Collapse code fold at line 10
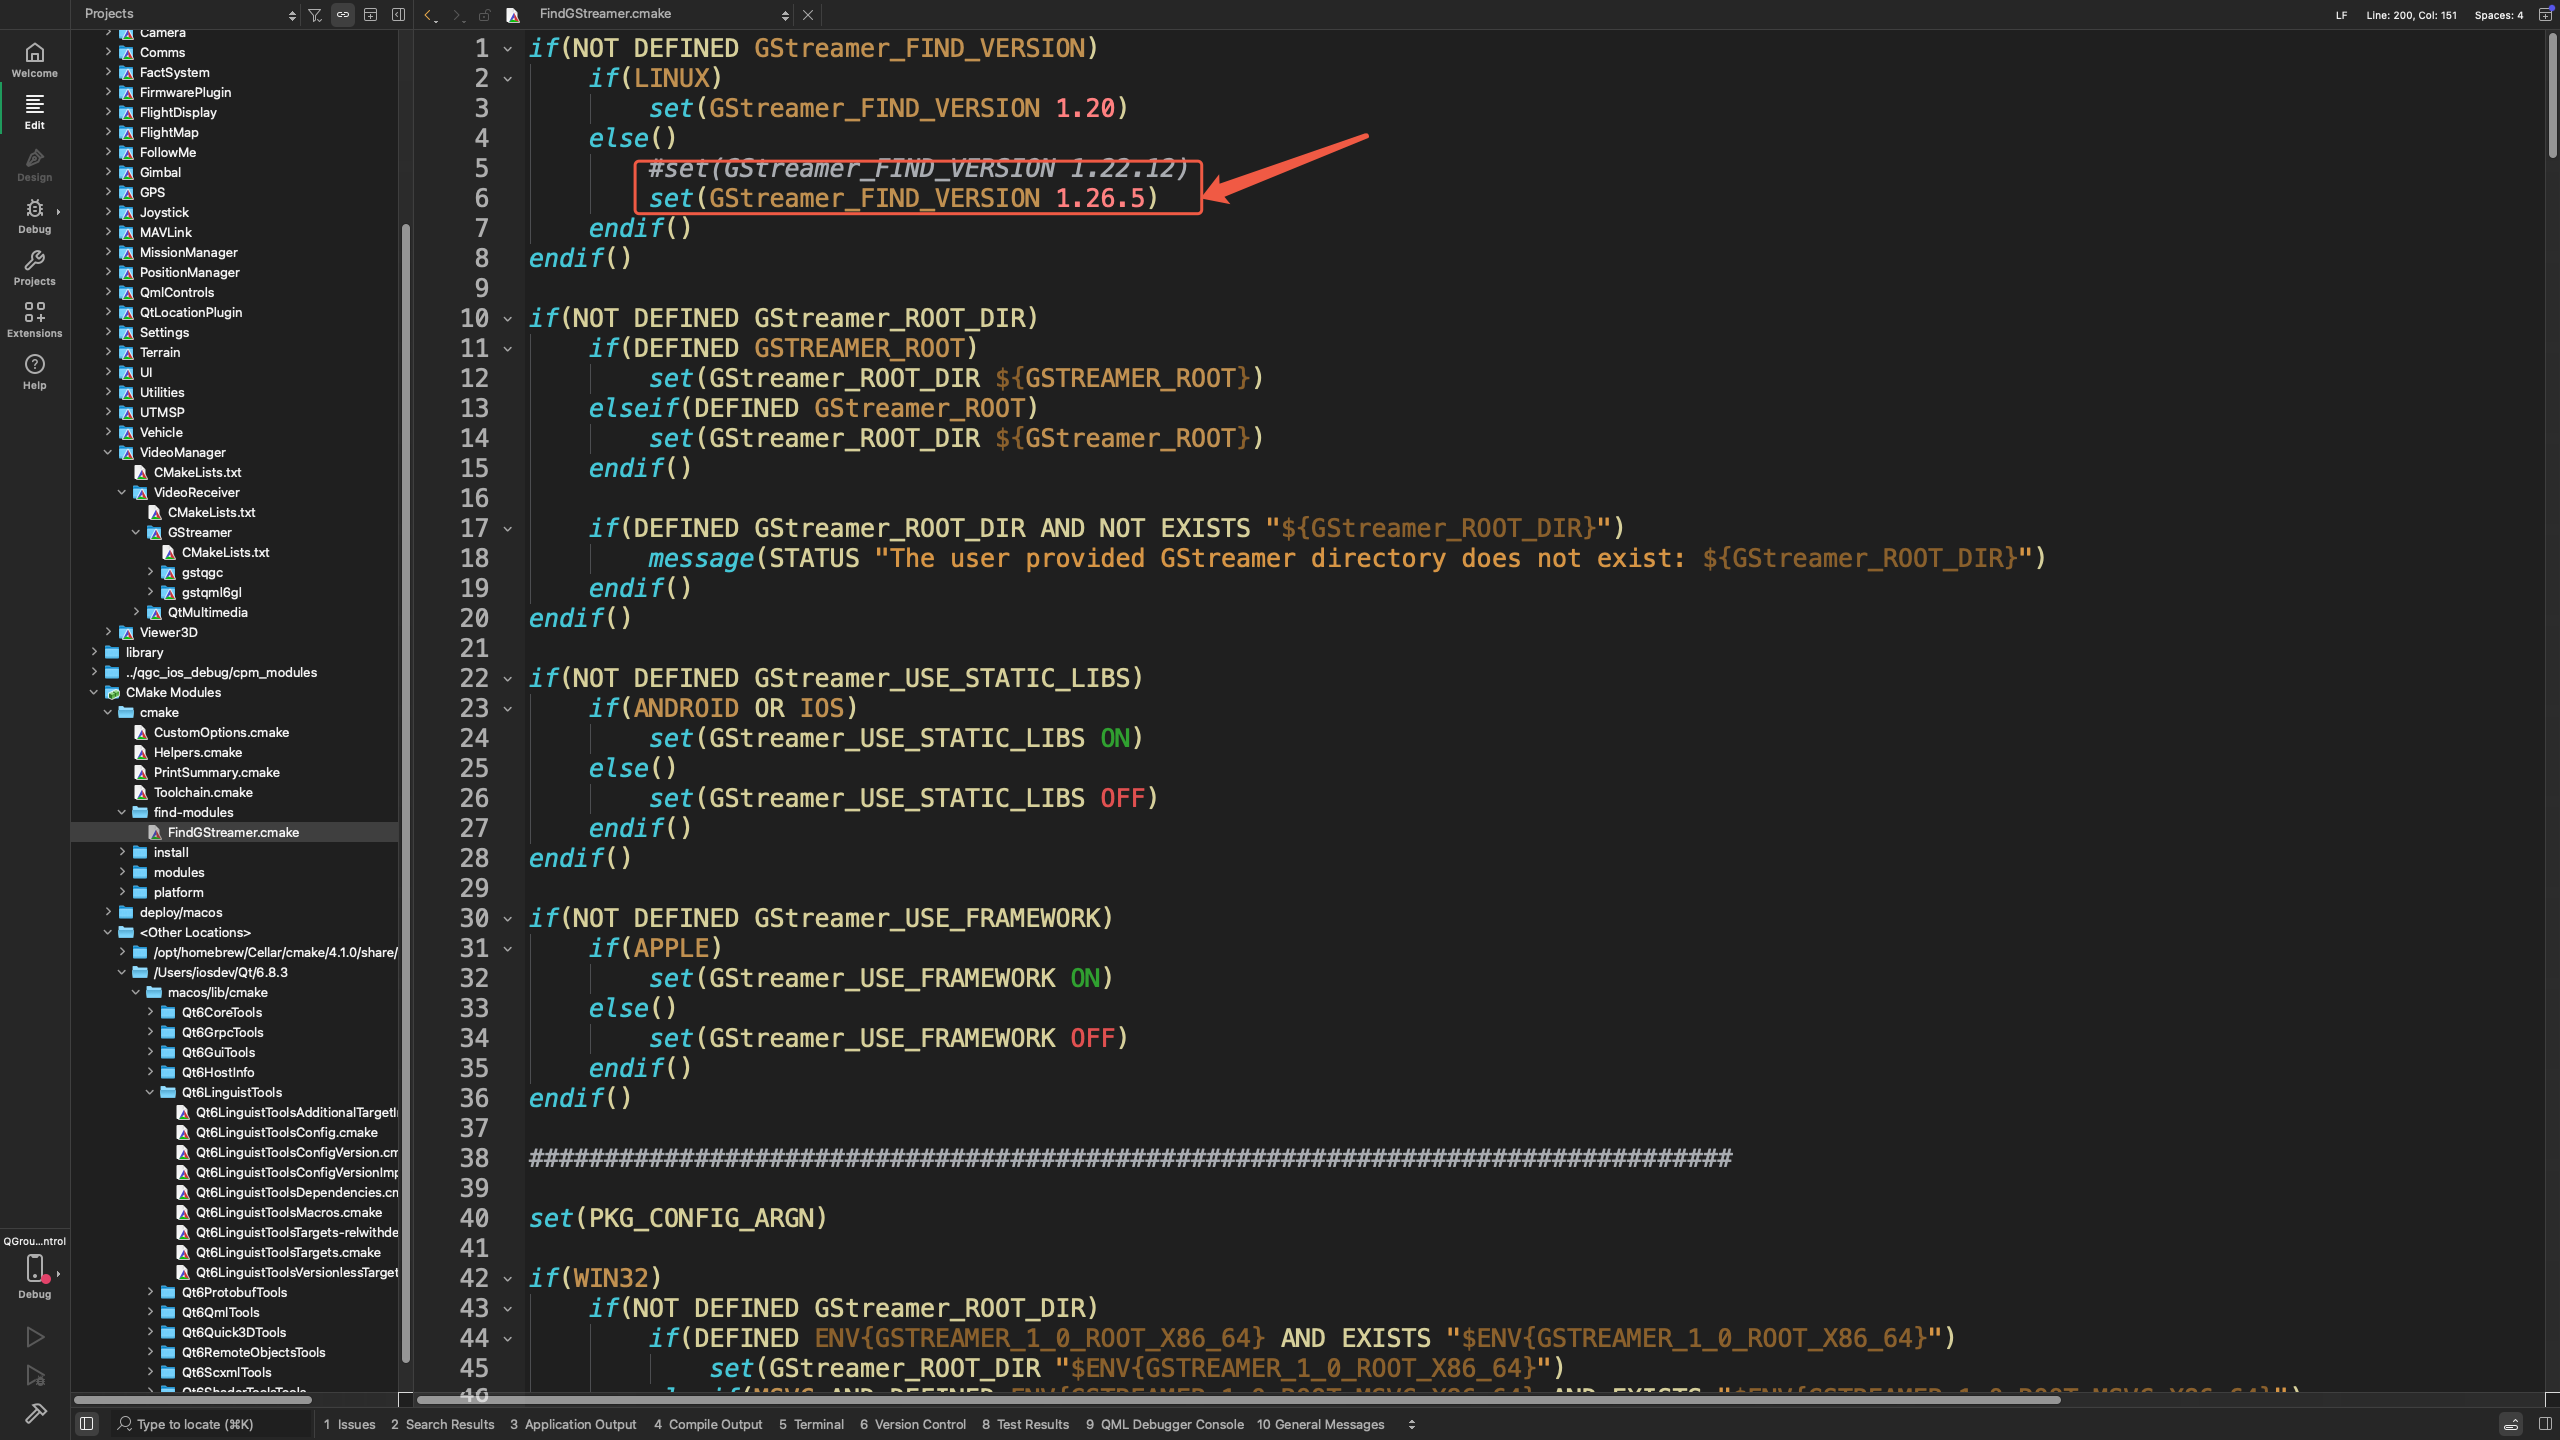This screenshot has height=1440, width=2560. coord(508,319)
